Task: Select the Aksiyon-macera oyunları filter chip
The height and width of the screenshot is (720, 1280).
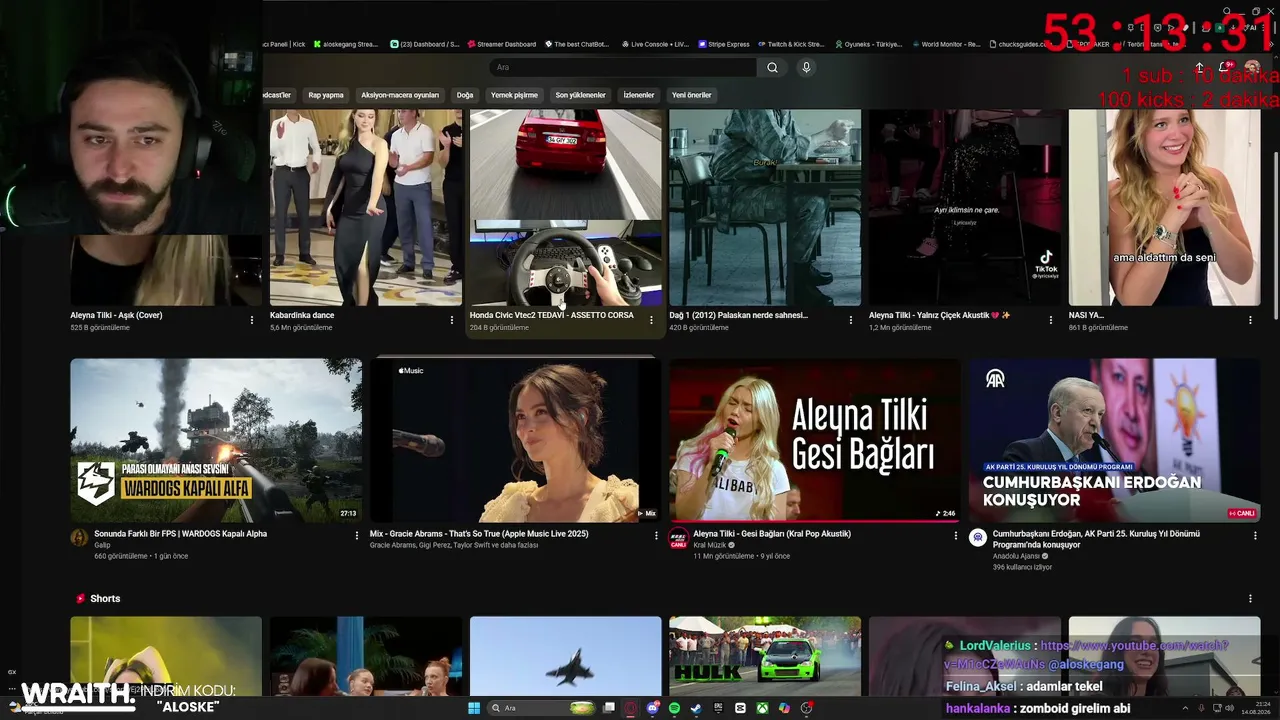Action: [x=400, y=95]
